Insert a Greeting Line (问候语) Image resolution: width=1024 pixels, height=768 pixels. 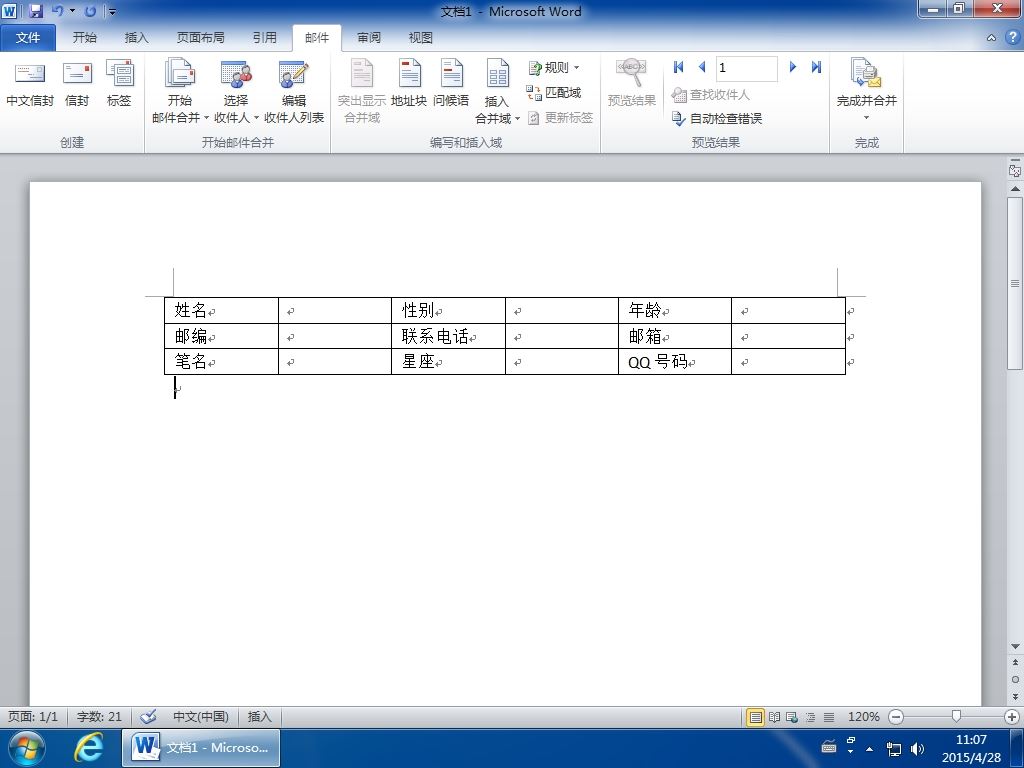451,84
